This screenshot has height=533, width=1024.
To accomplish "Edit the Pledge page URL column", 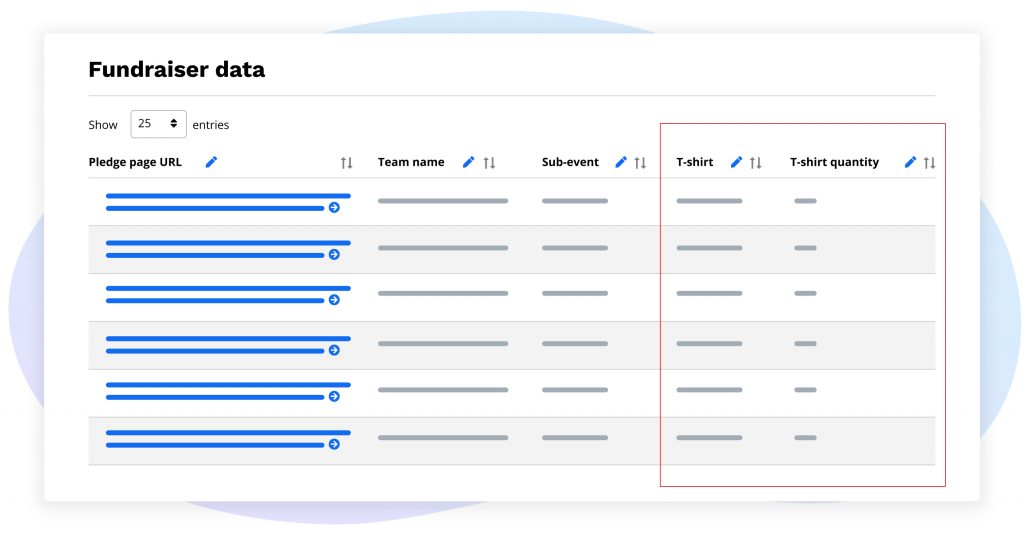I will pyautogui.click(x=211, y=162).
